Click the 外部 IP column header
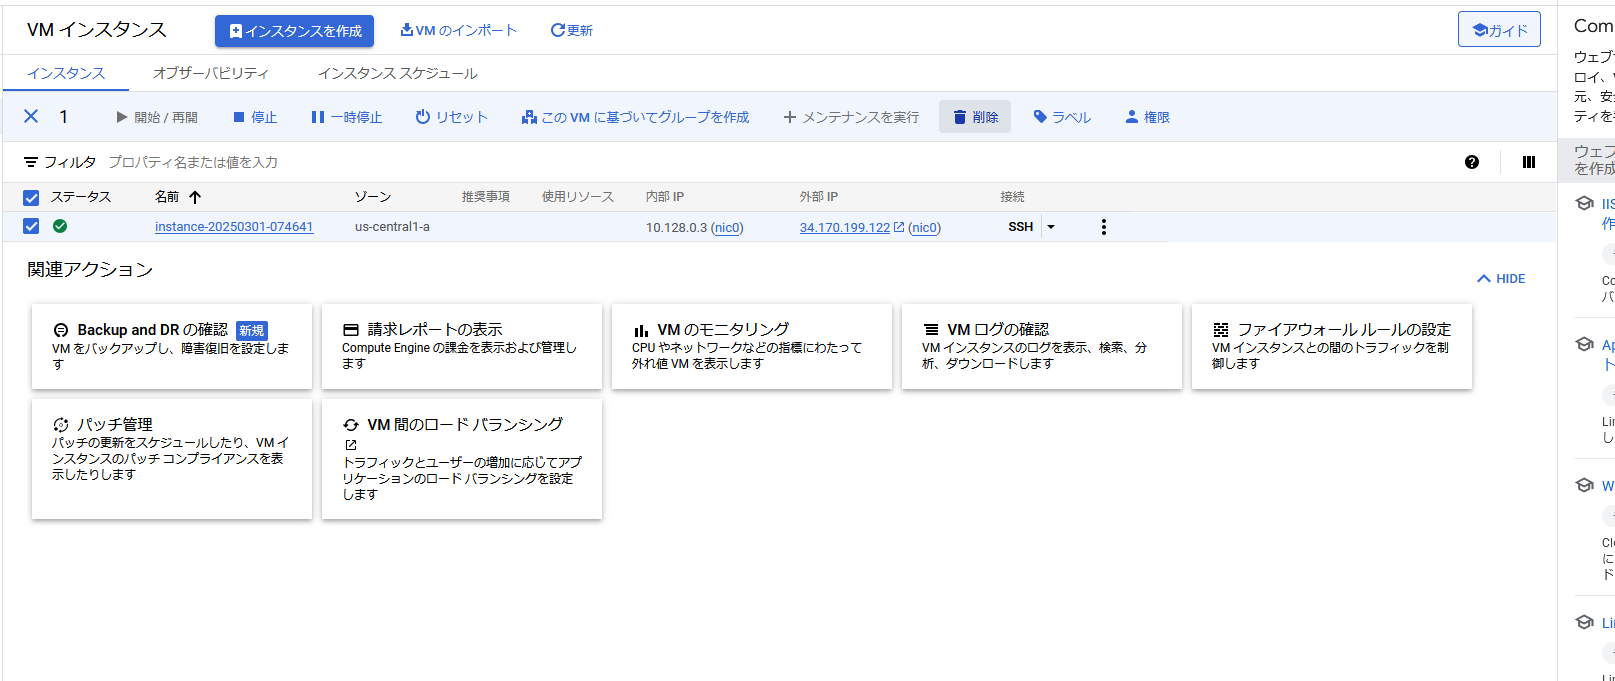 (x=819, y=197)
